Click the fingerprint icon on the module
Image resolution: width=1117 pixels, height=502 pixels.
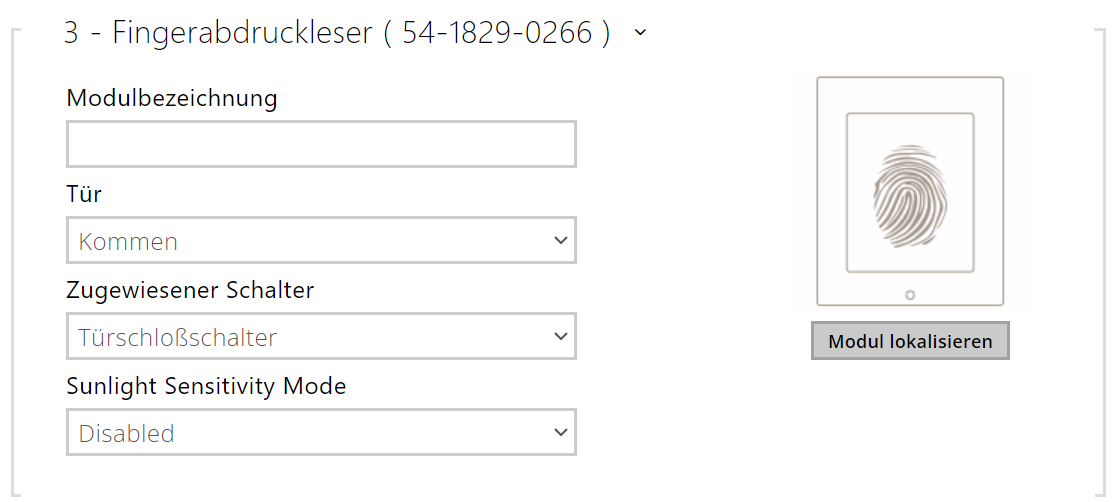pos(909,193)
